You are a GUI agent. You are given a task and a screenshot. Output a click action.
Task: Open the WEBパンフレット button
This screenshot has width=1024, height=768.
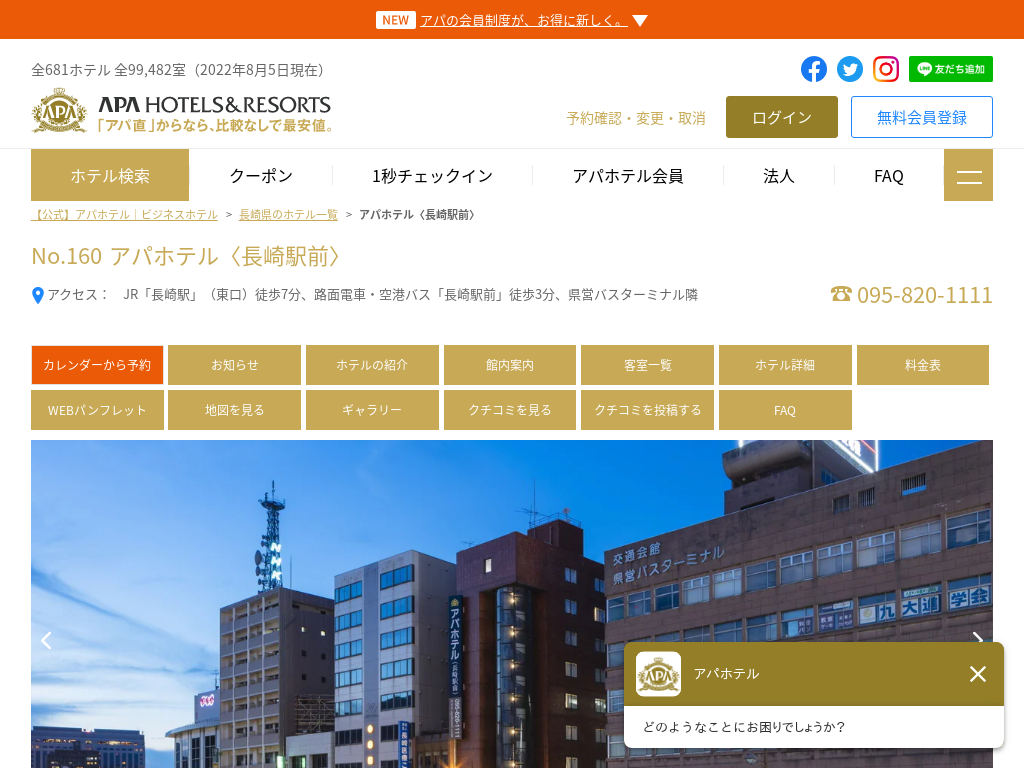97,410
